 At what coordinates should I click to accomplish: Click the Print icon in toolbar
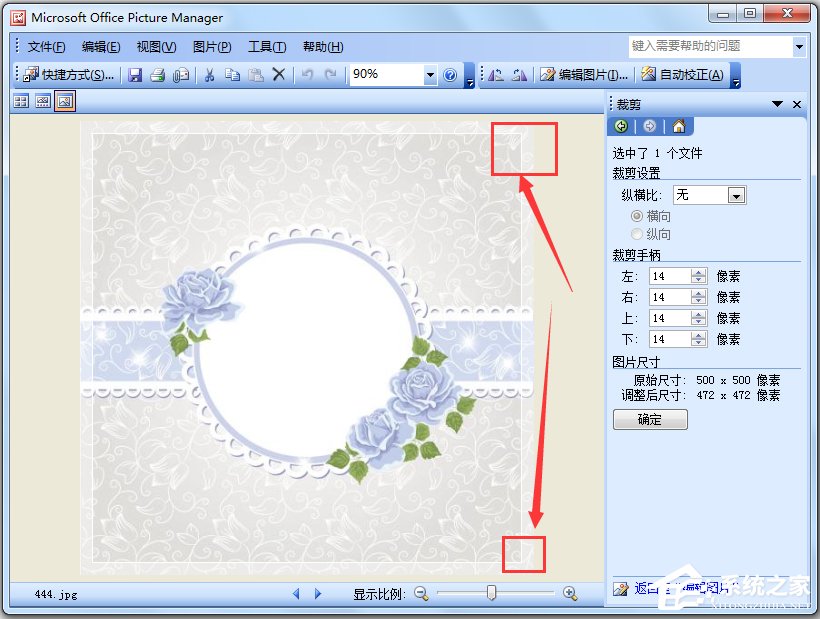point(157,75)
